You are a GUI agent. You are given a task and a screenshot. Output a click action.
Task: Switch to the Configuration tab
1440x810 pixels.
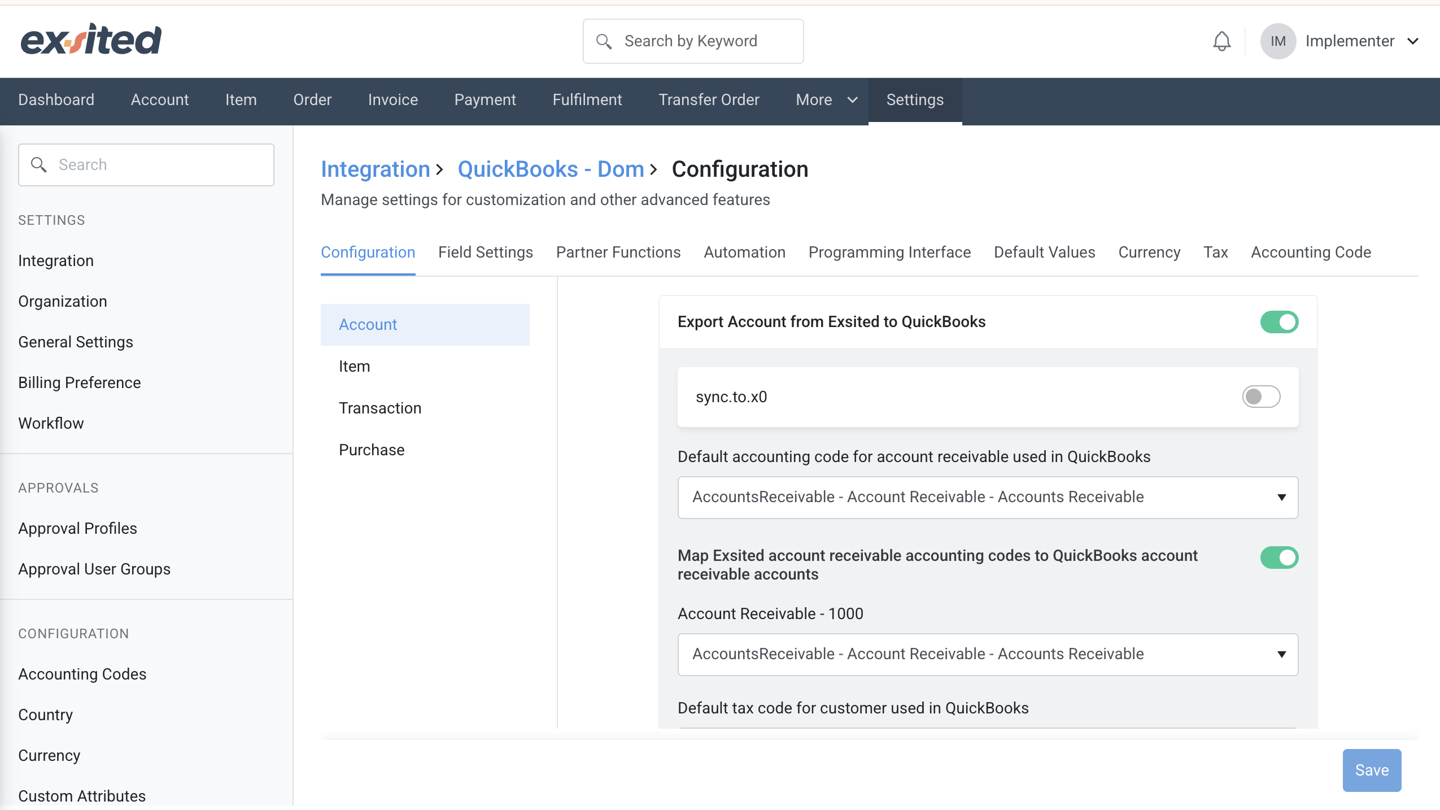(368, 252)
